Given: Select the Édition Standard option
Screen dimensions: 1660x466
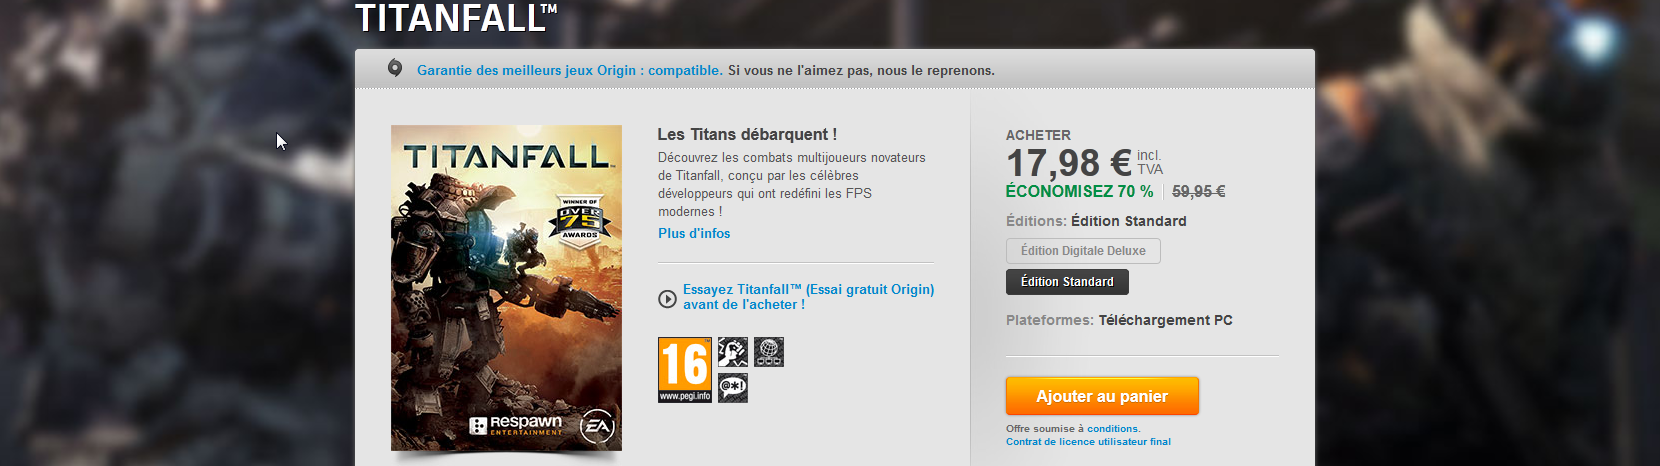Looking at the screenshot, I should pos(1067,282).
